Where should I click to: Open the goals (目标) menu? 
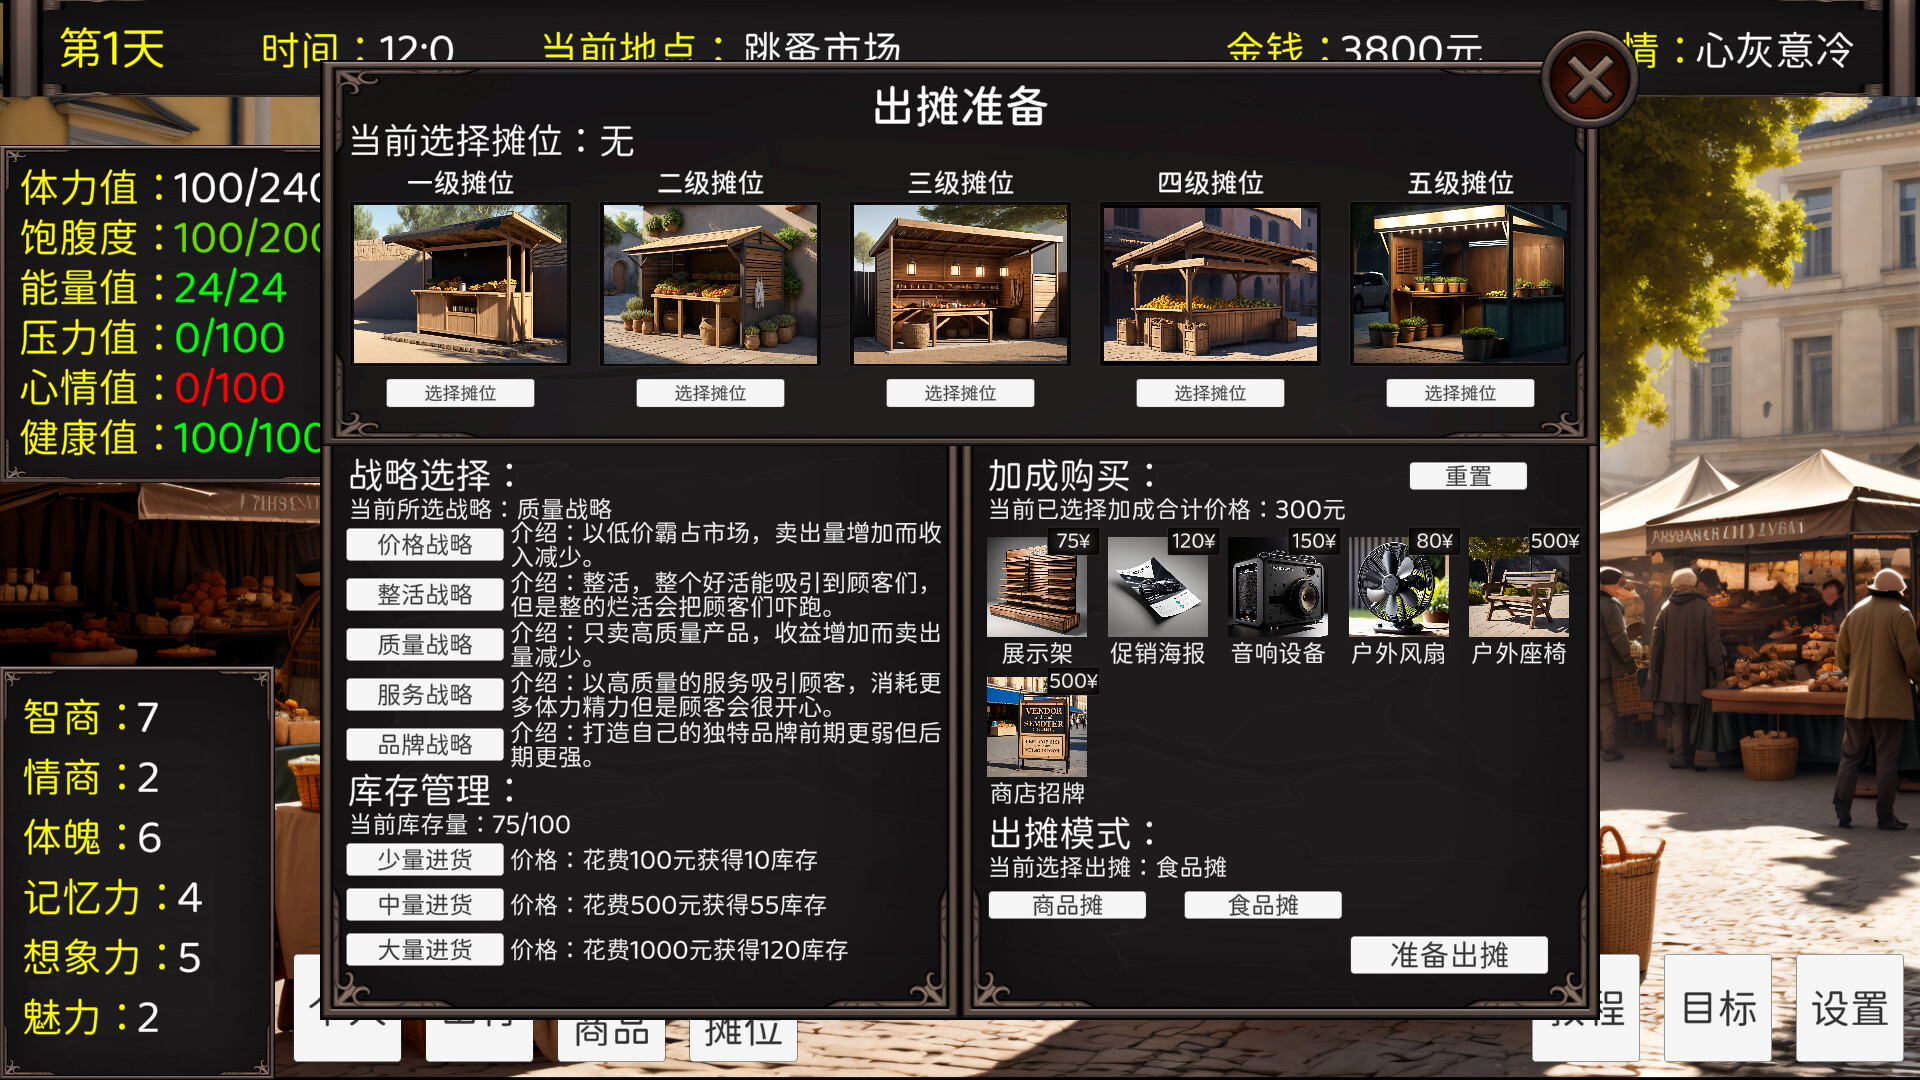1717,1008
